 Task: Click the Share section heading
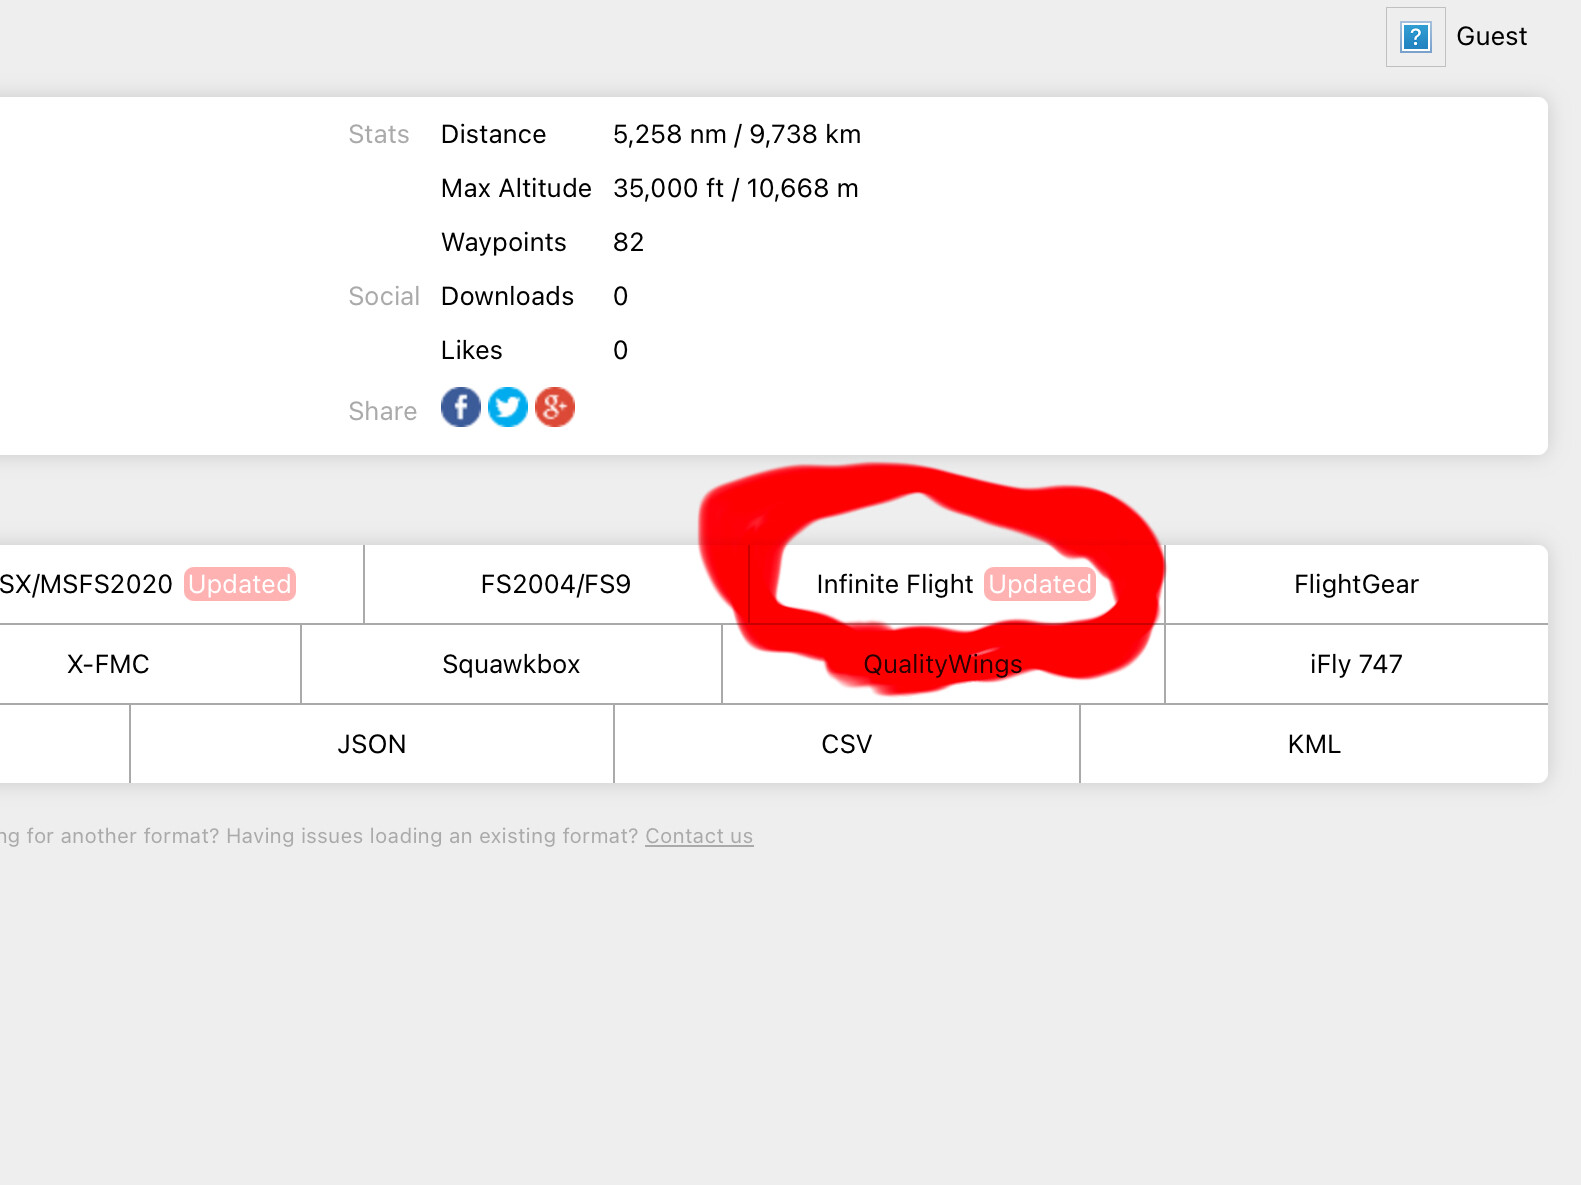point(382,411)
